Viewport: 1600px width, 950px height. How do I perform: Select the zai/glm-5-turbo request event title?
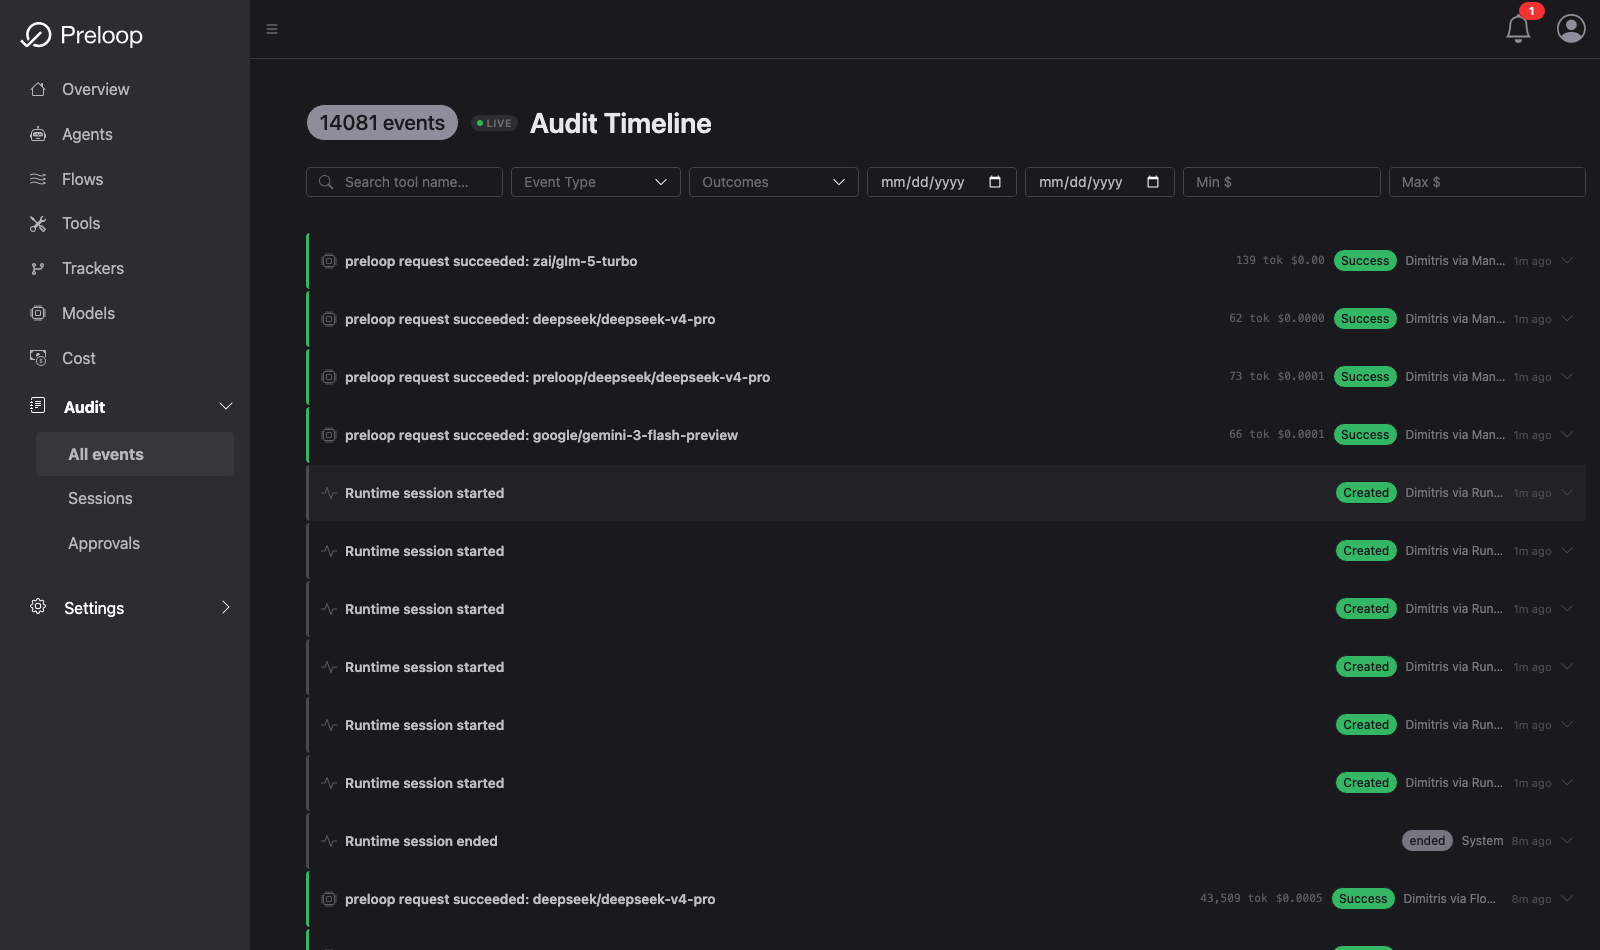point(491,261)
